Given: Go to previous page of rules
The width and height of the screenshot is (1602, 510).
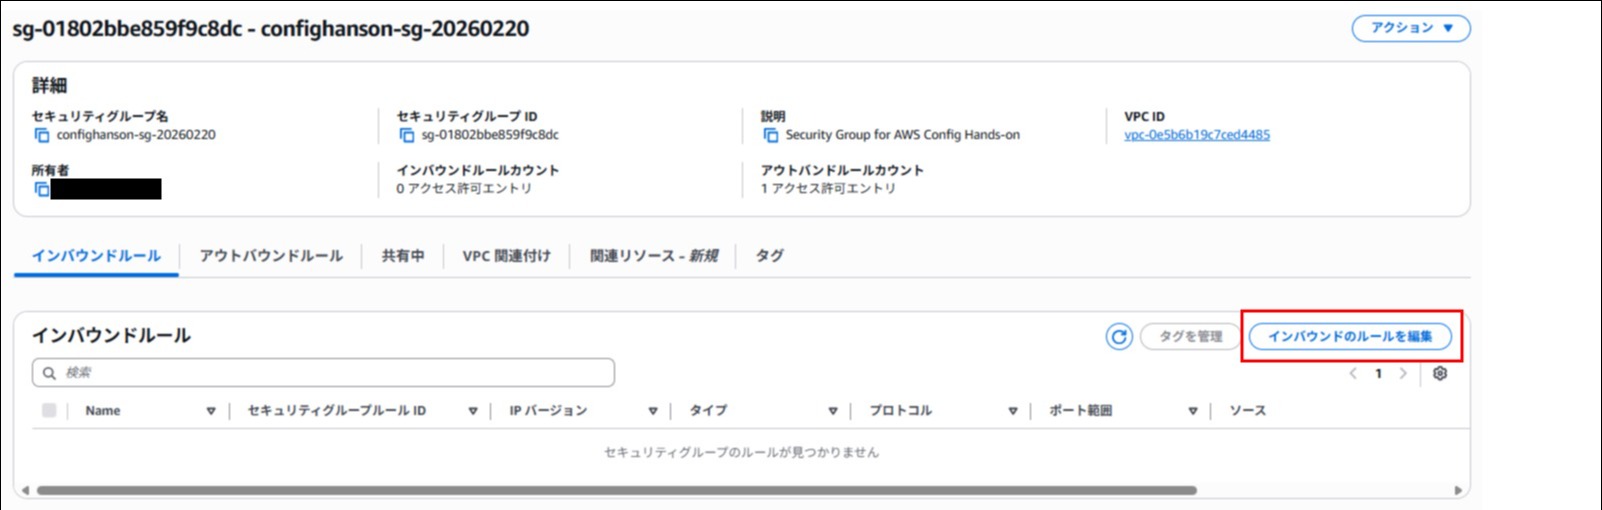Looking at the screenshot, I should 1353,373.
